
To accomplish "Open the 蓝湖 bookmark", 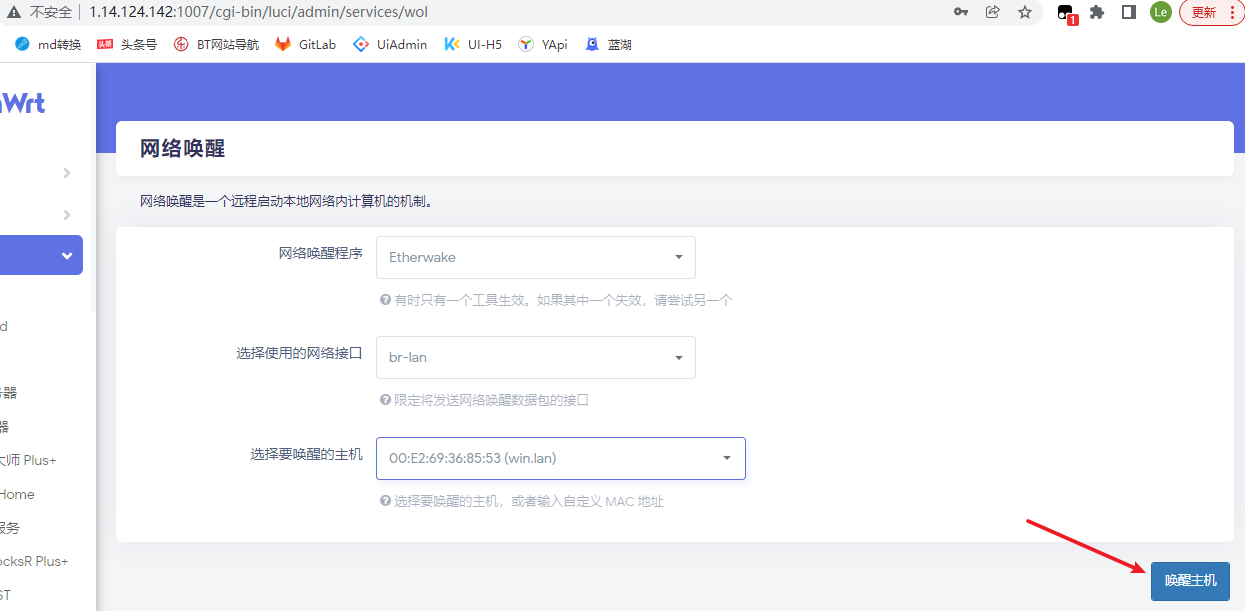I will (x=608, y=44).
